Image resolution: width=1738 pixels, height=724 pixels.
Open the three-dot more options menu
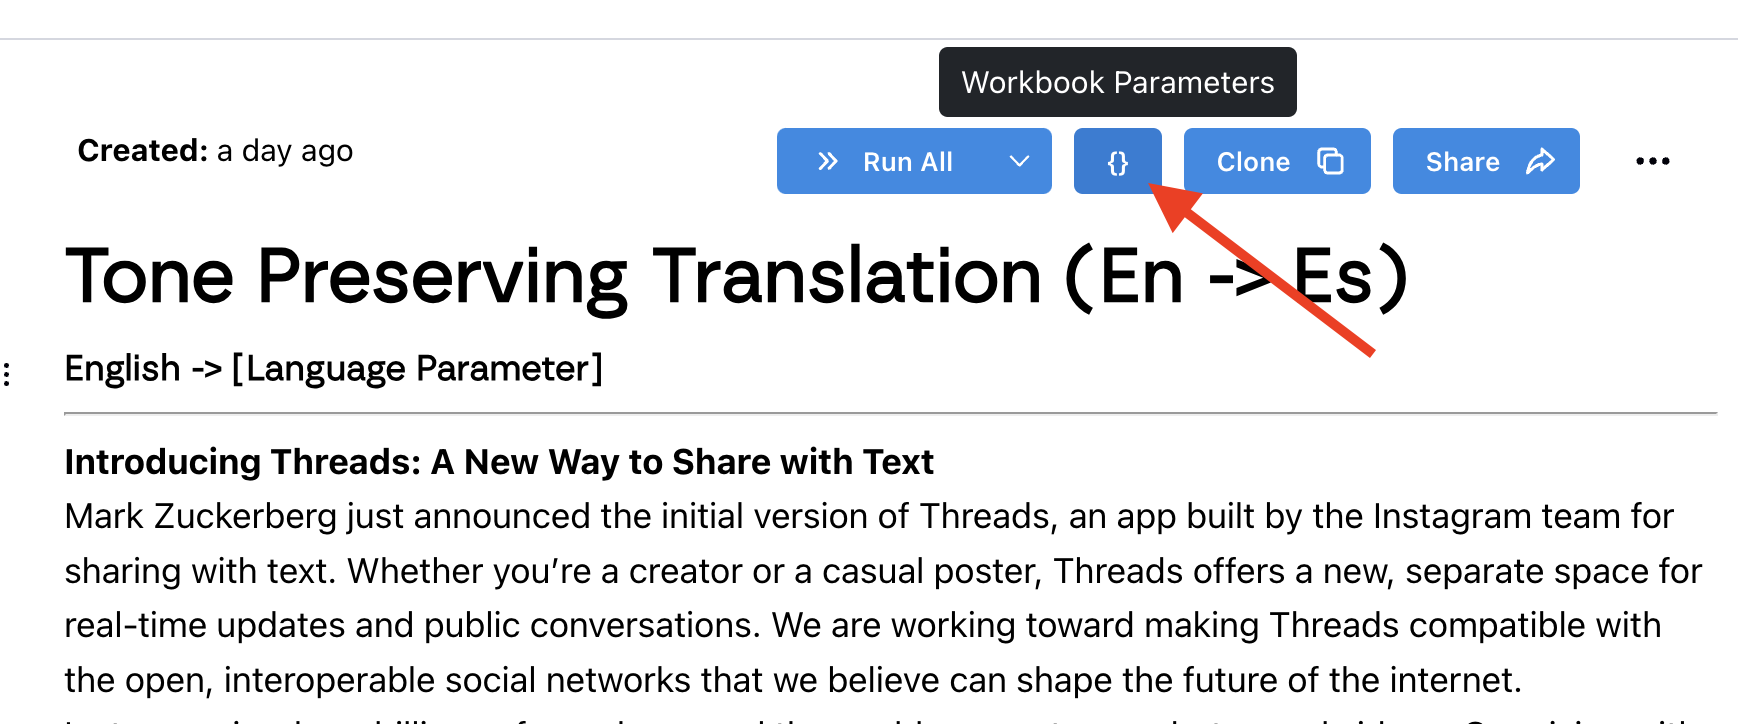pos(1652,161)
